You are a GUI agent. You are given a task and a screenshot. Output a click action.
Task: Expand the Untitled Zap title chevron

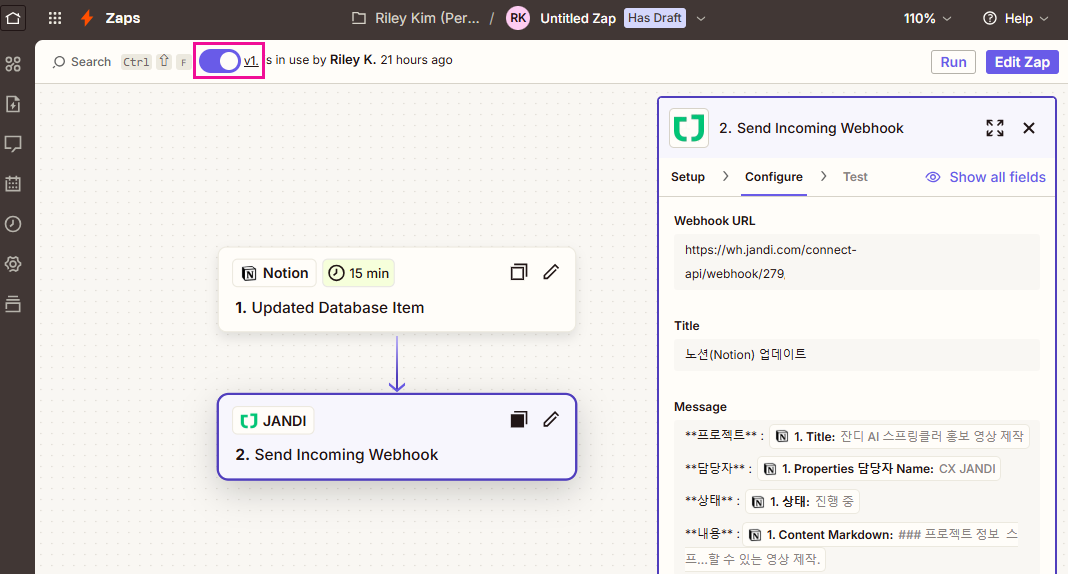[x=701, y=18]
